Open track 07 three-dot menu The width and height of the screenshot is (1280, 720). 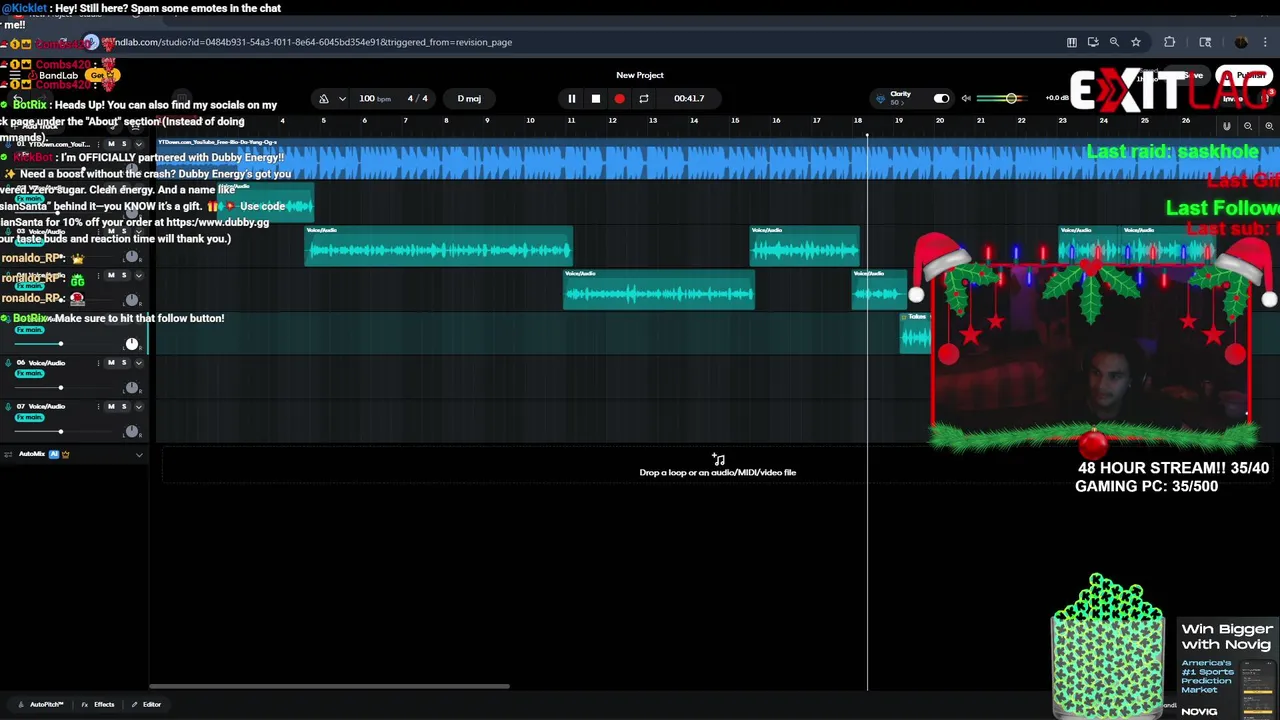tap(99, 407)
